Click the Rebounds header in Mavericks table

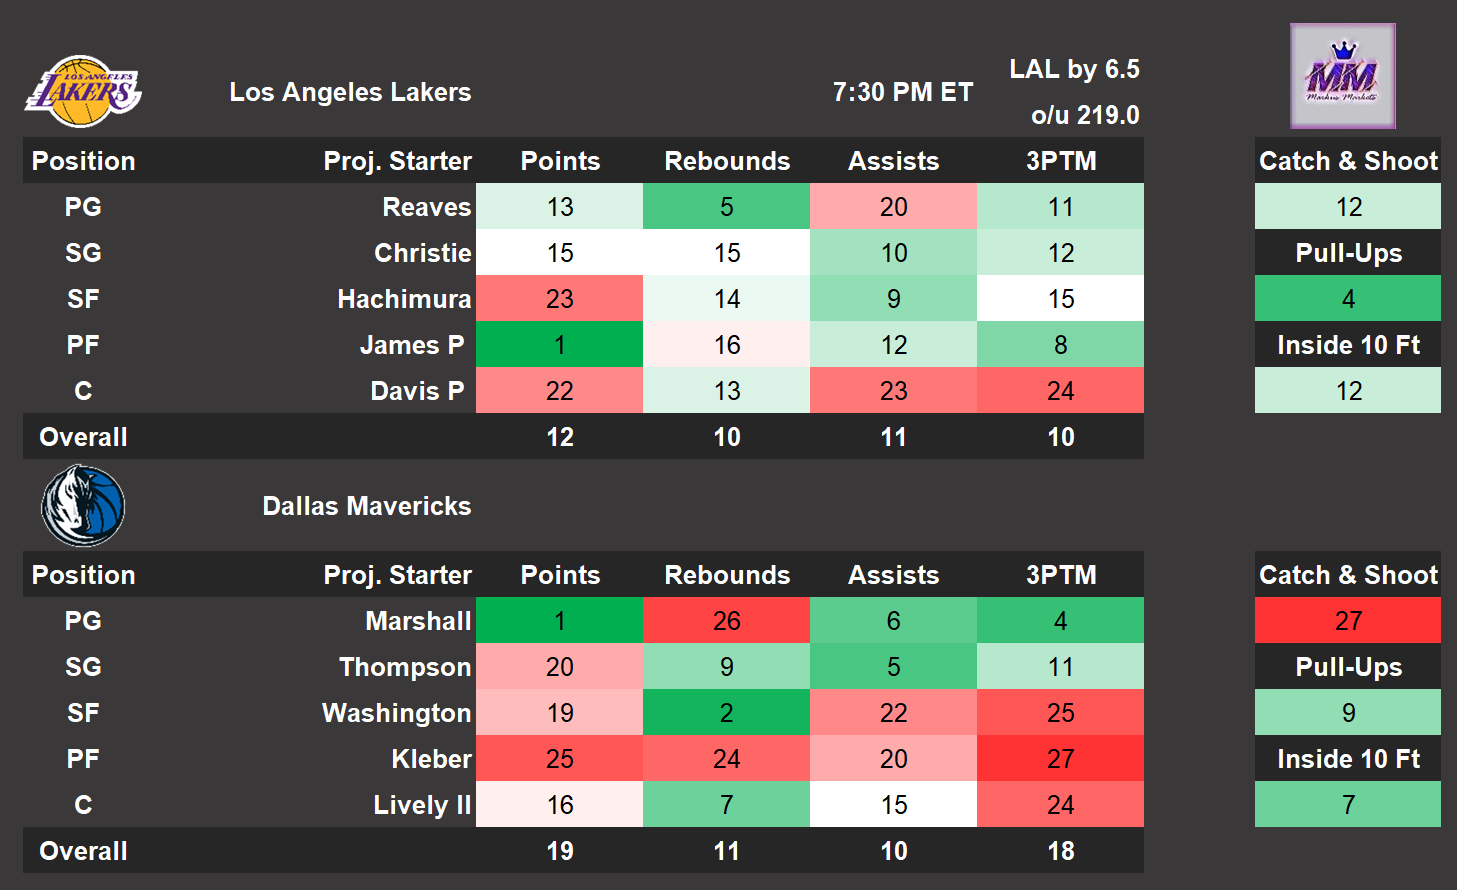coord(727,575)
